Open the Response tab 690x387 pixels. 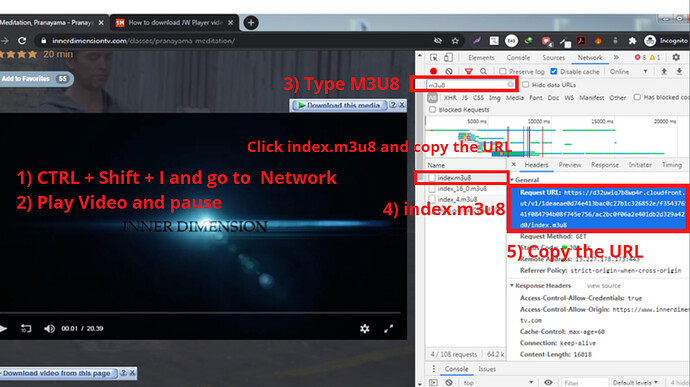click(x=605, y=165)
